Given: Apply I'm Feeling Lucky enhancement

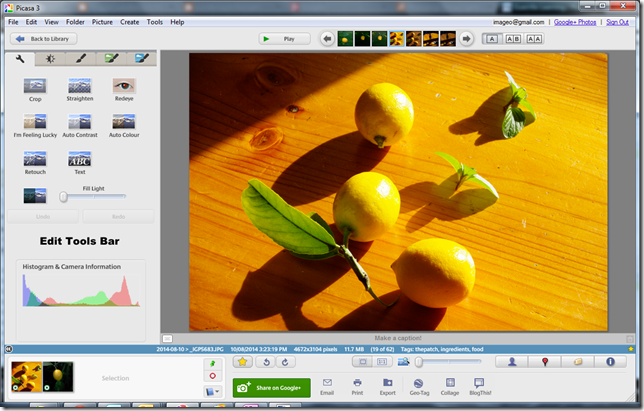Looking at the screenshot, I should pos(35,122).
